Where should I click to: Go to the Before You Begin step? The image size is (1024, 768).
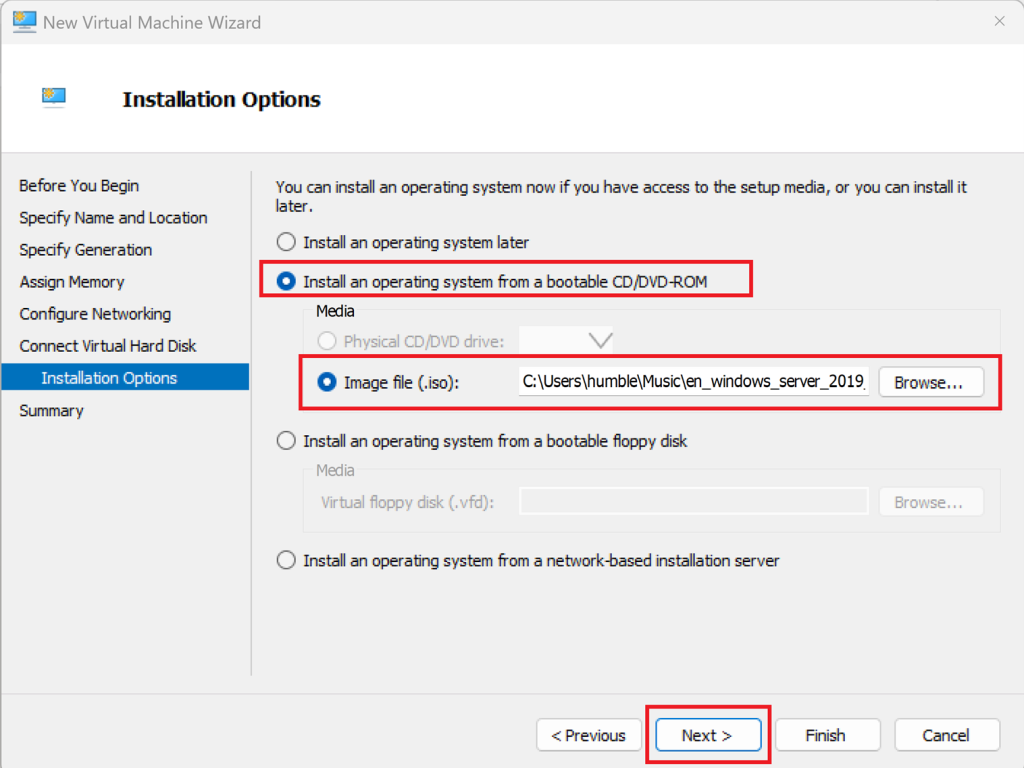(x=79, y=186)
